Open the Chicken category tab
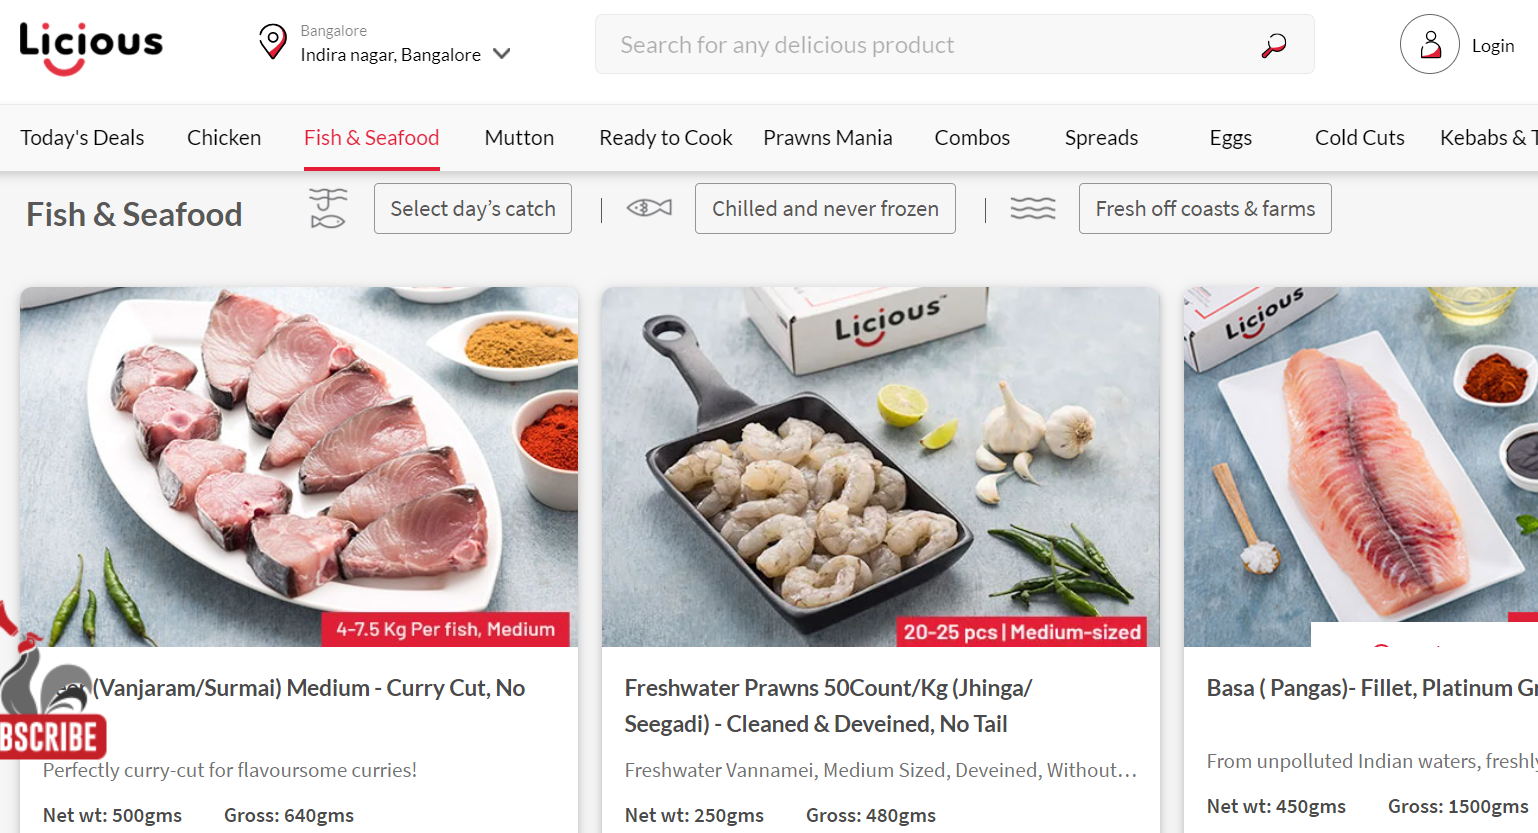Viewport: 1538px width, 833px height. [224, 138]
